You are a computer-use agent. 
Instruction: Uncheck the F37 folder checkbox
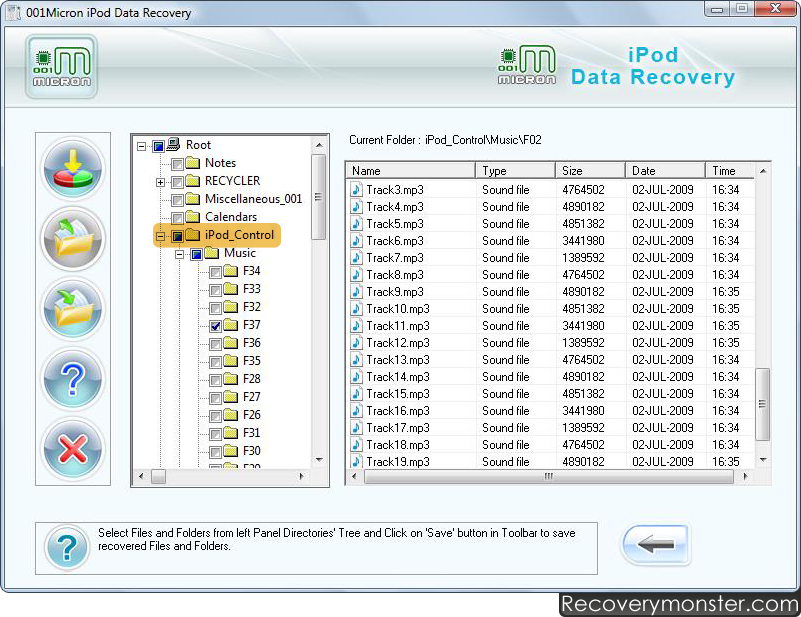click(x=216, y=326)
